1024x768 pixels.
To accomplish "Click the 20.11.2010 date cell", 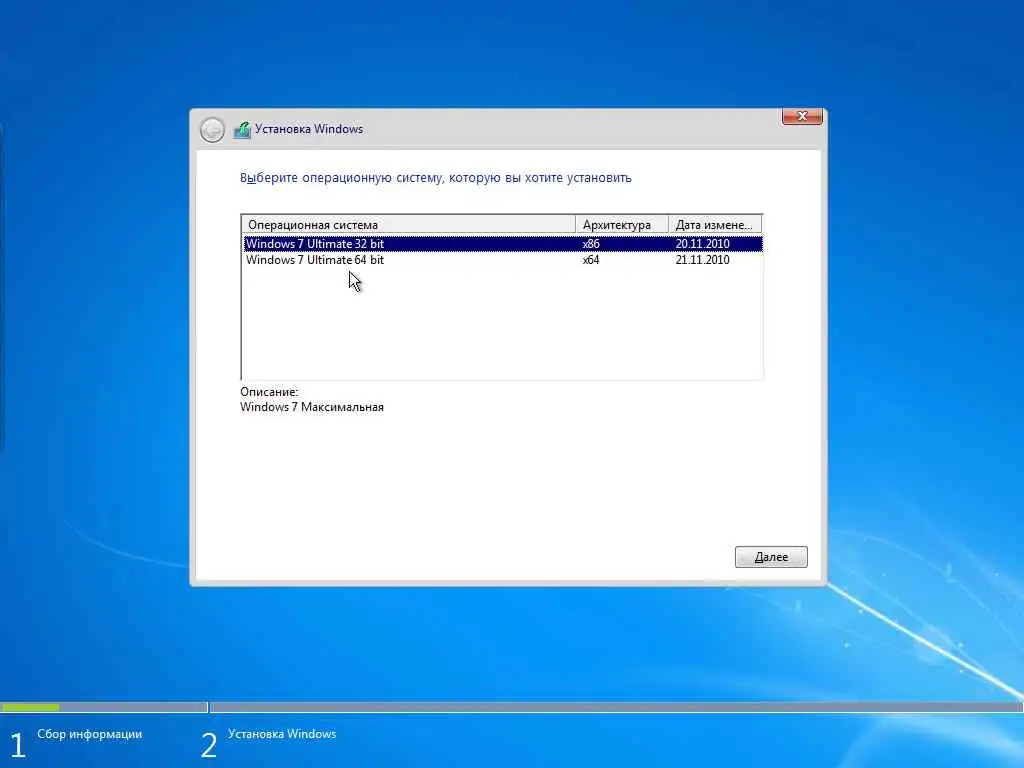I will tap(703, 244).
